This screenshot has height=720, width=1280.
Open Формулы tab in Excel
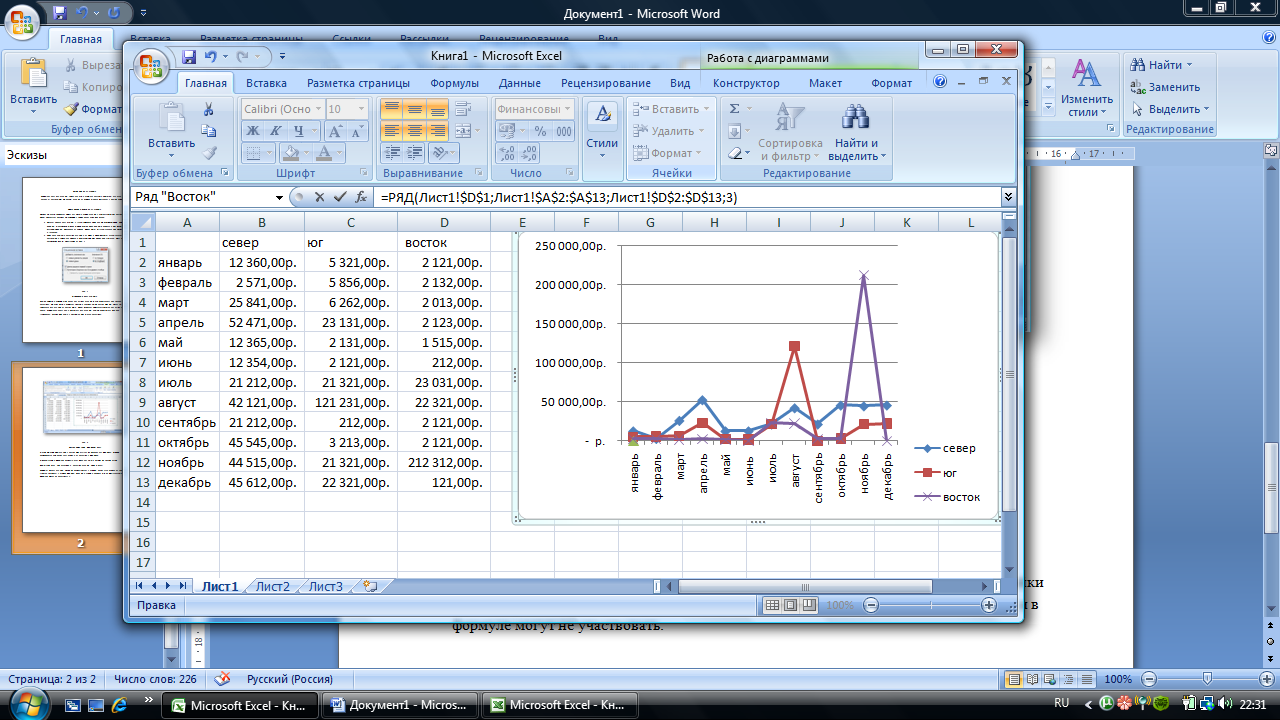coord(454,83)
